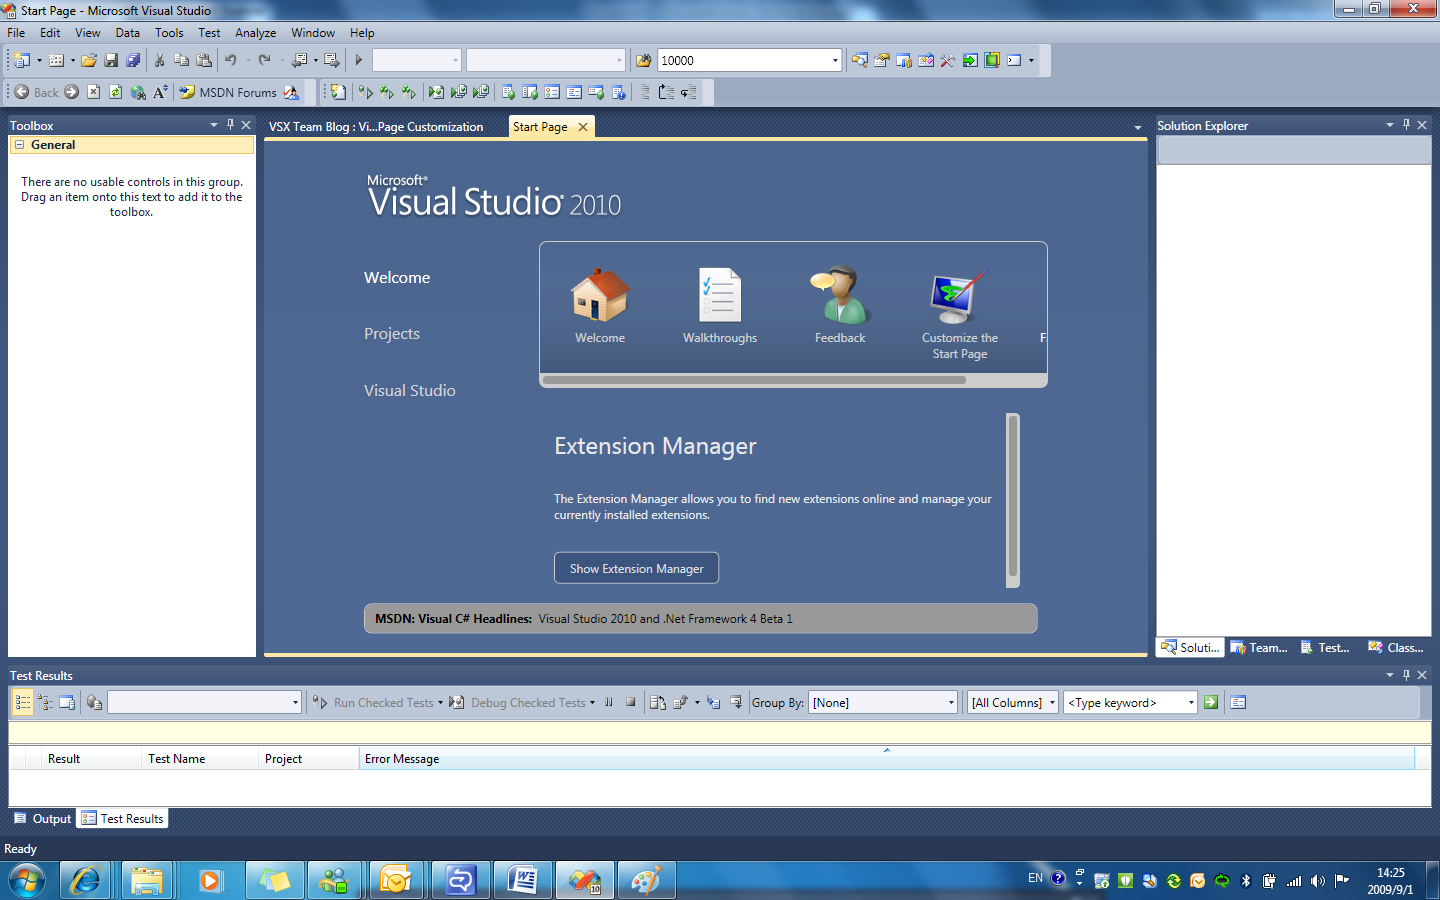The height and width of the screenshot is (900, 1440).
Task: Click the Welcome house icon
Action: tap(600, 295)
